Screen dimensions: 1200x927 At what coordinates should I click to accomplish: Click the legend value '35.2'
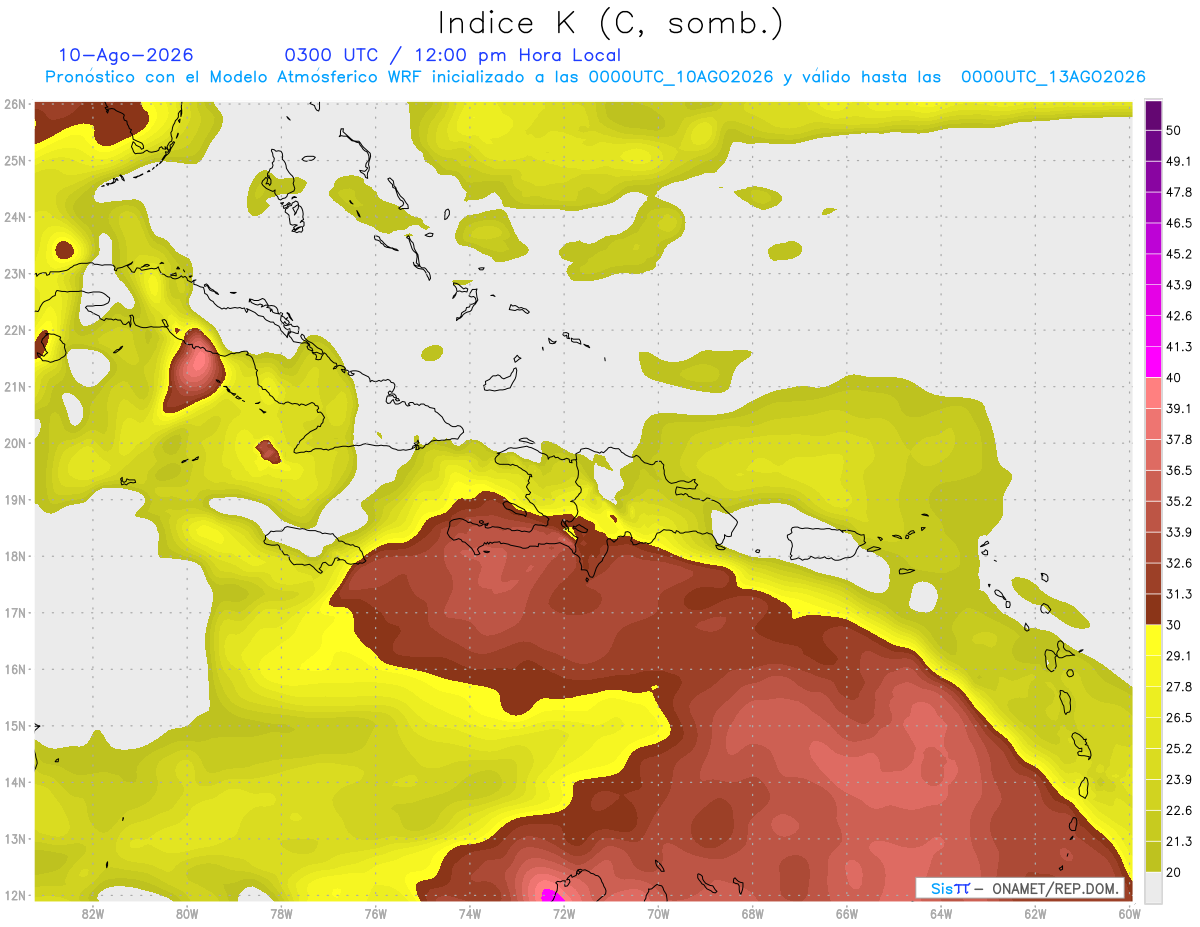coord(1179,502)
